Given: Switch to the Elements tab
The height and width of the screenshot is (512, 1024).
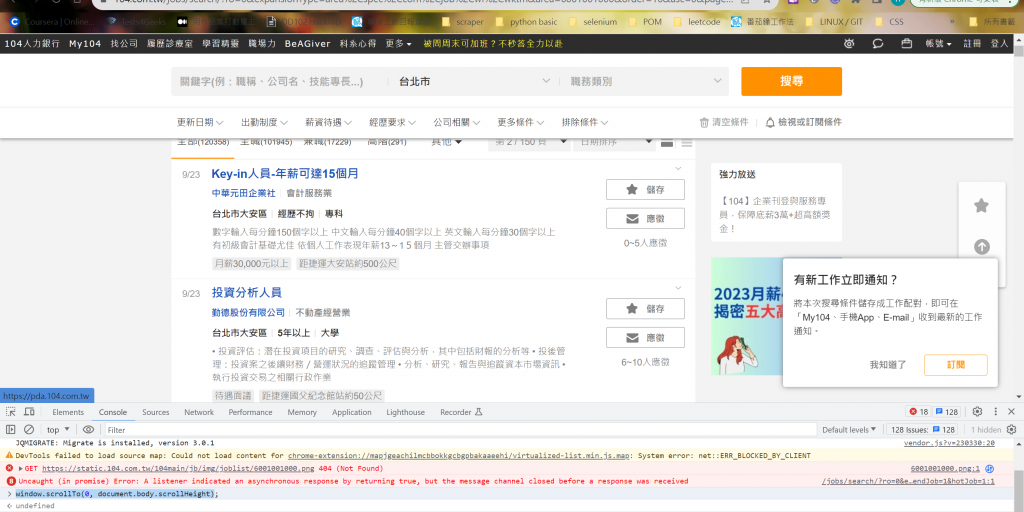Looking at the screenshot, I should pyautogui.click(x=68, y=412).
